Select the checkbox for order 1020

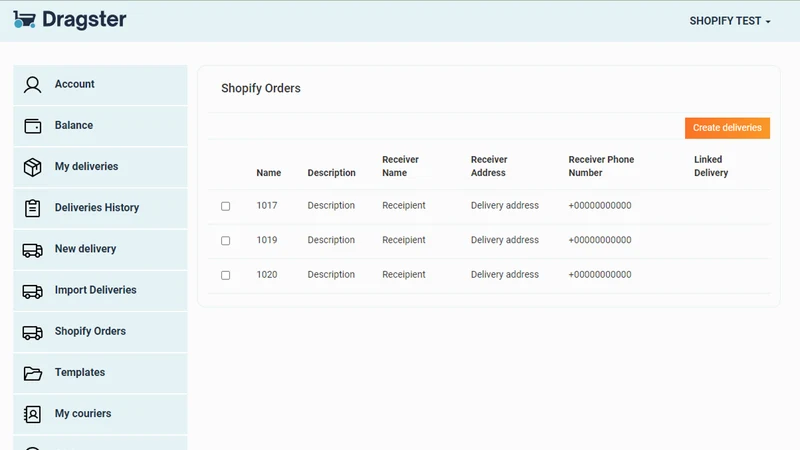coord(226,275)
